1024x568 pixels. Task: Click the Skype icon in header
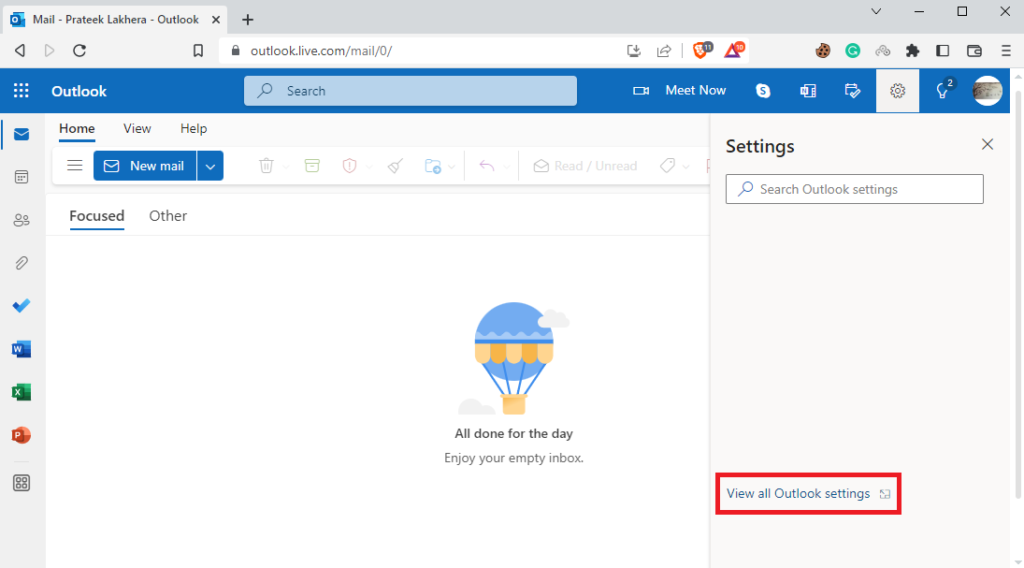click(763, 91)
